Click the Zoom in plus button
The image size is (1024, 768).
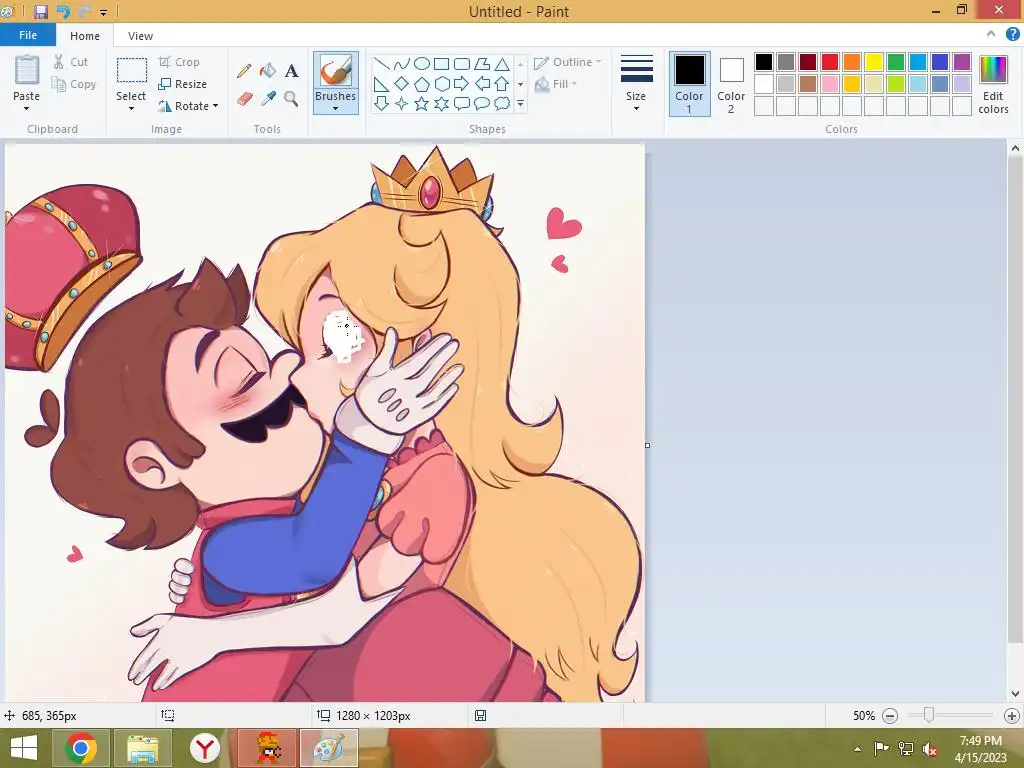tap(1011, 716)
